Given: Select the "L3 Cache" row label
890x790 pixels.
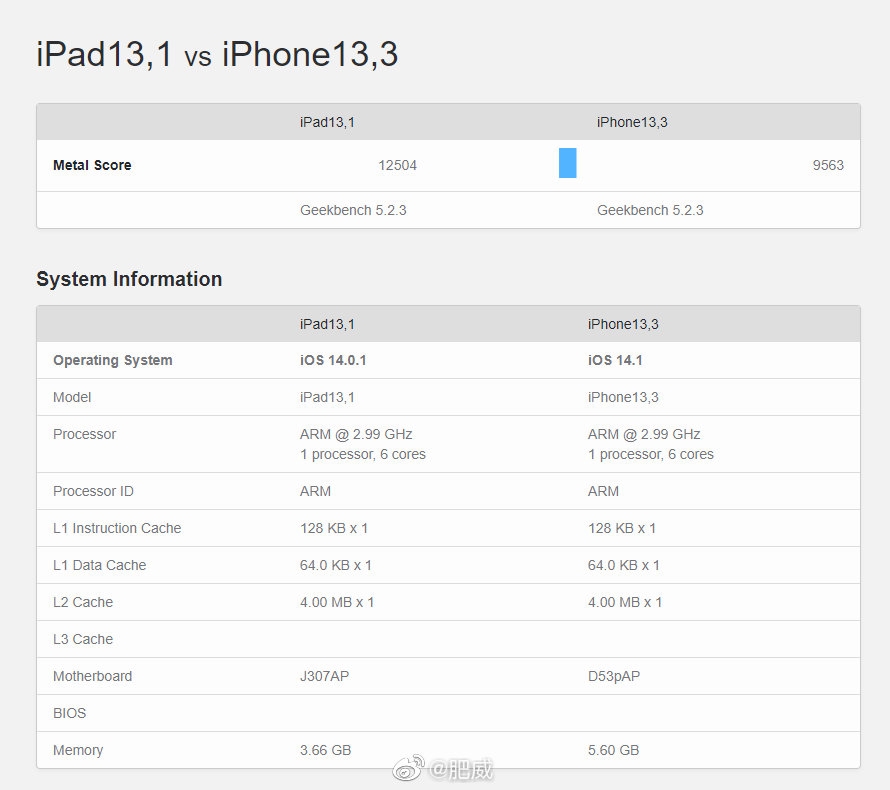Looking at the screenshot, I should tap(83, 639).
